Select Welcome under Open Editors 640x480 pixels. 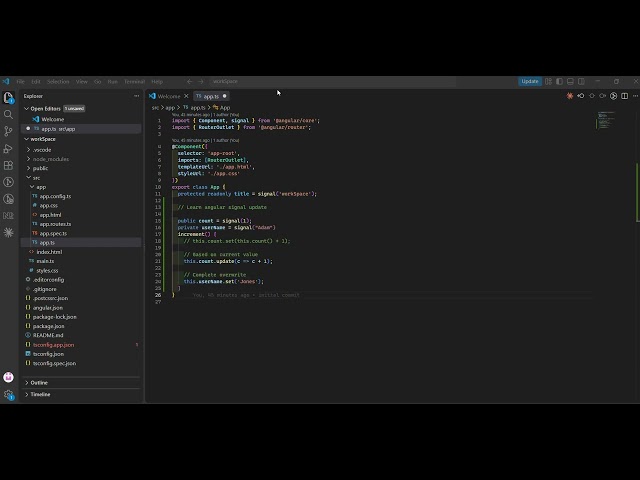click(53, 119)
